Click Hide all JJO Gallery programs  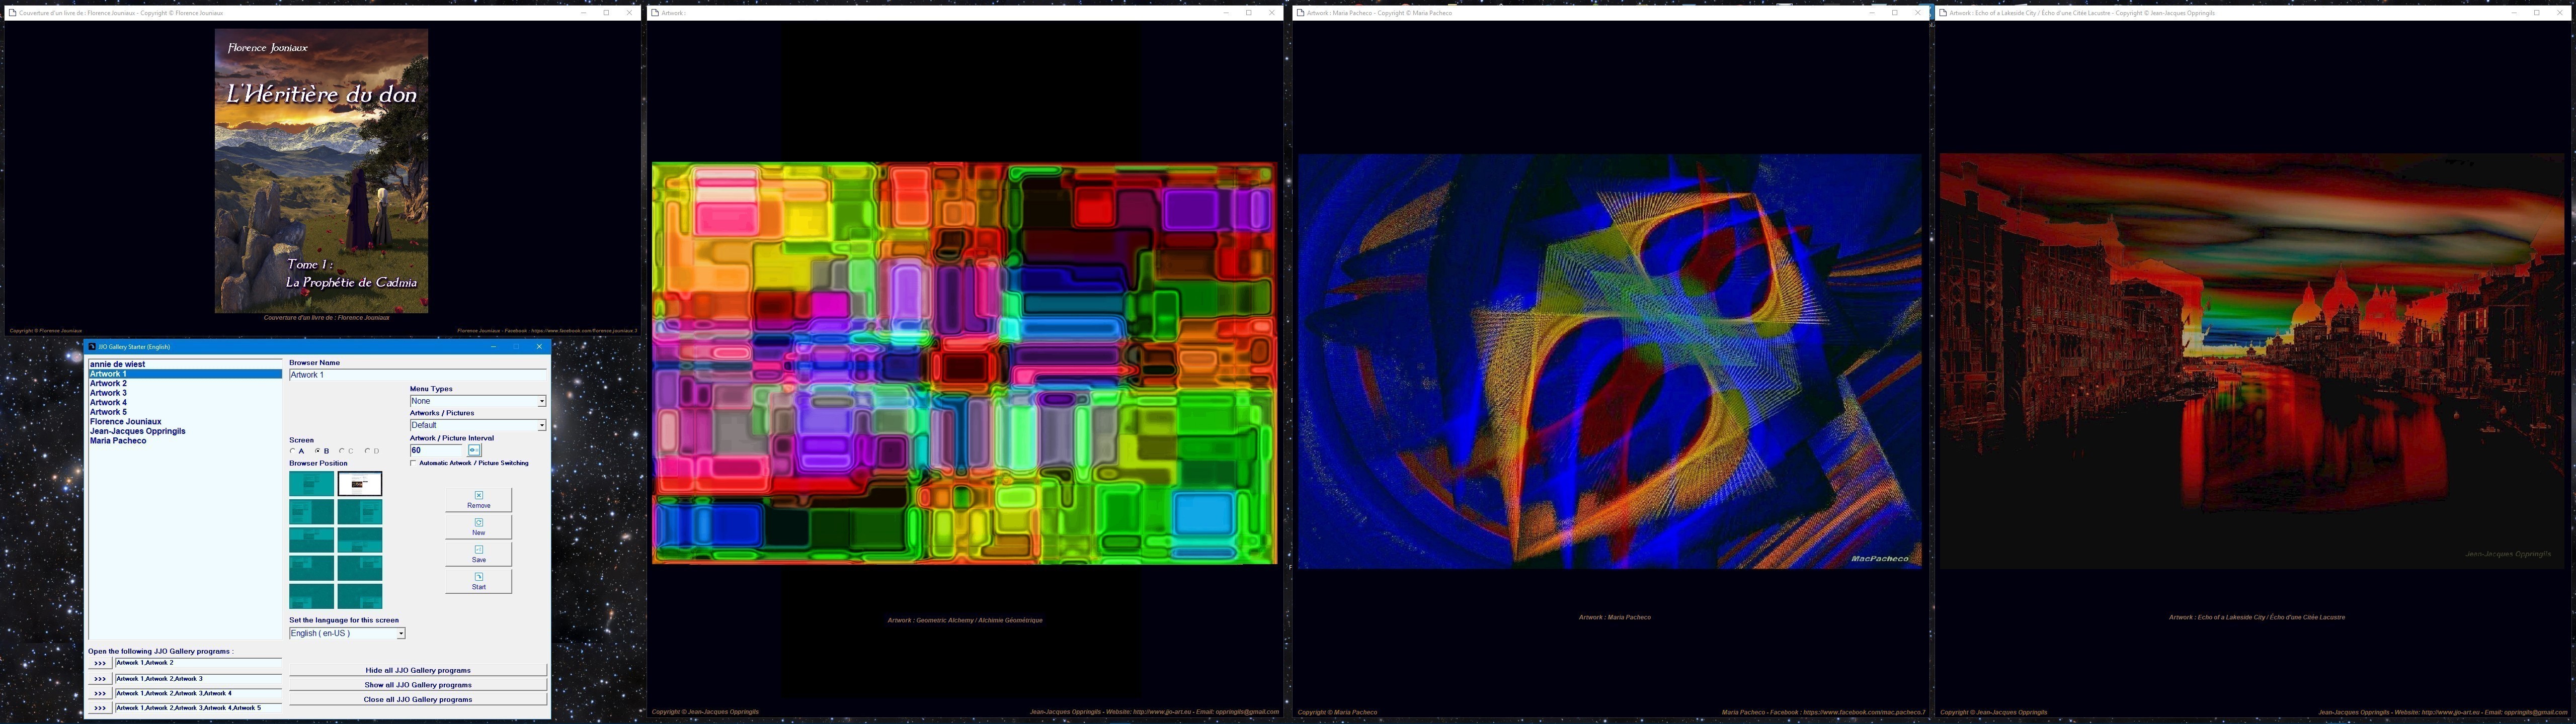[417, 670]
